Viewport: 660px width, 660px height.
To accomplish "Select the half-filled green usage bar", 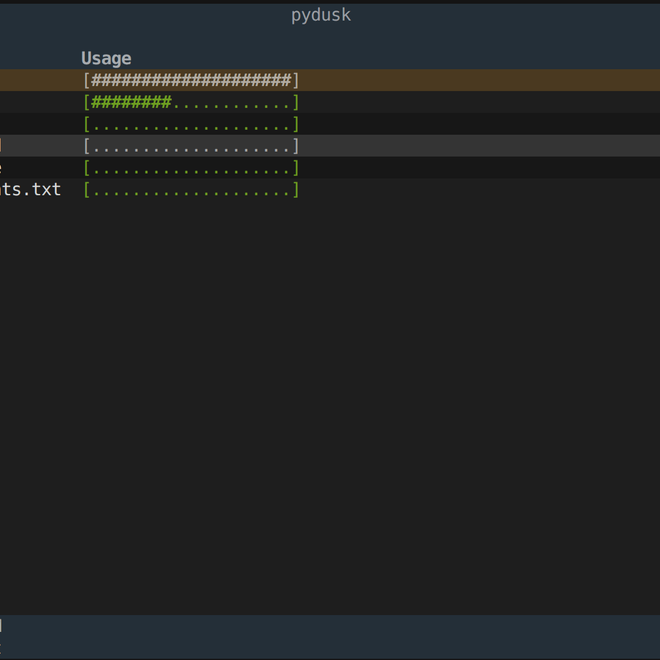I will point(191,102).
